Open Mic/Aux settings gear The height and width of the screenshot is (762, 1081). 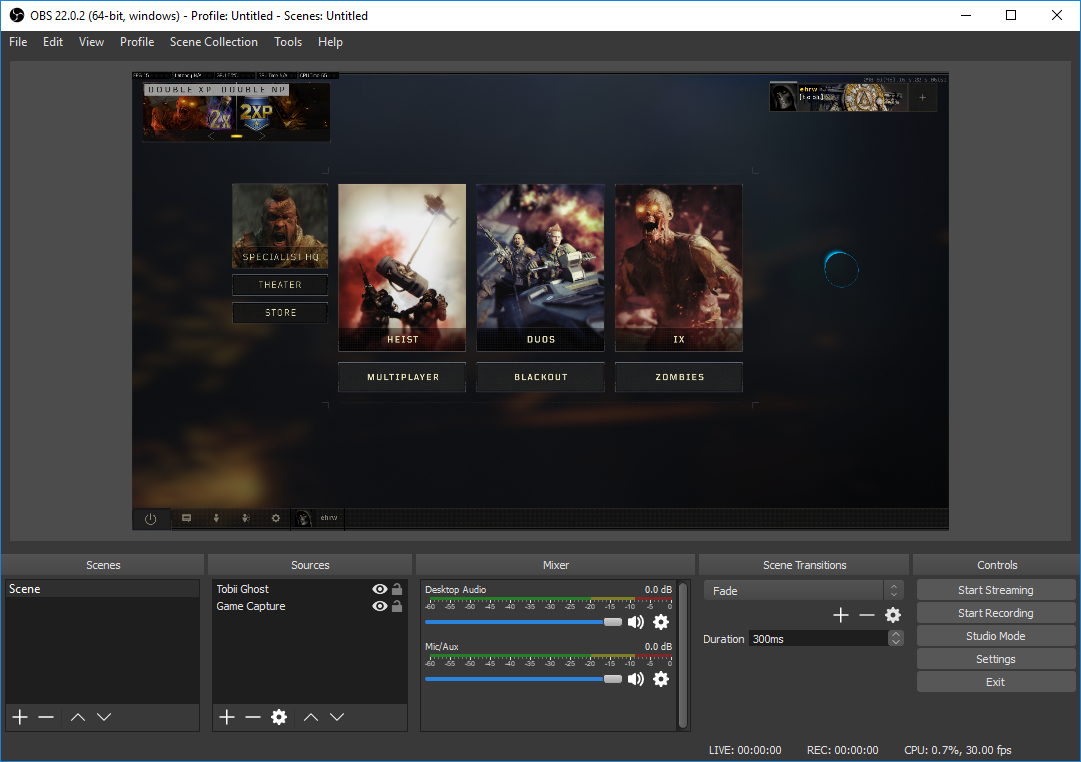tap(661, 679)
